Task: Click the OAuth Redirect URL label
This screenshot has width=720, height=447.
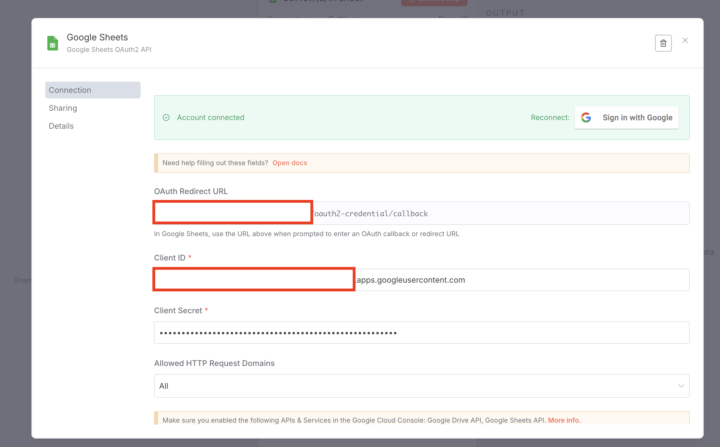Action: coord(191,191)
